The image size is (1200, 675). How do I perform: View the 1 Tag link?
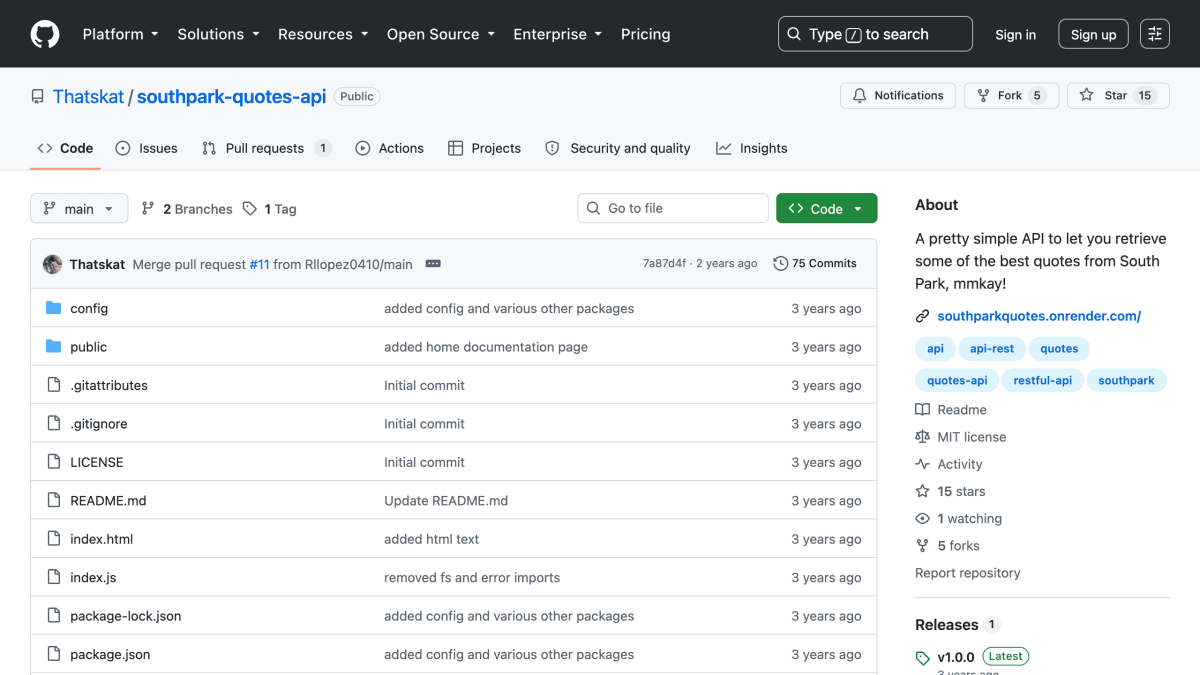[270, 209]
